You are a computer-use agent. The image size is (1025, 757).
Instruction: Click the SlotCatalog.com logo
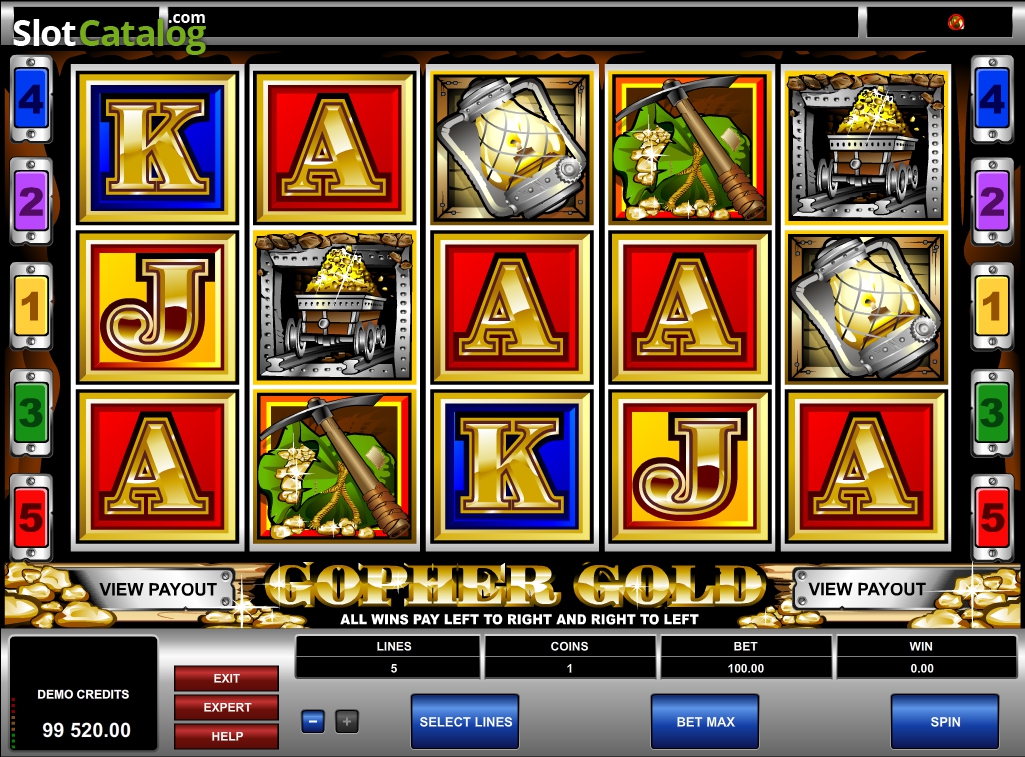(109, 31)
